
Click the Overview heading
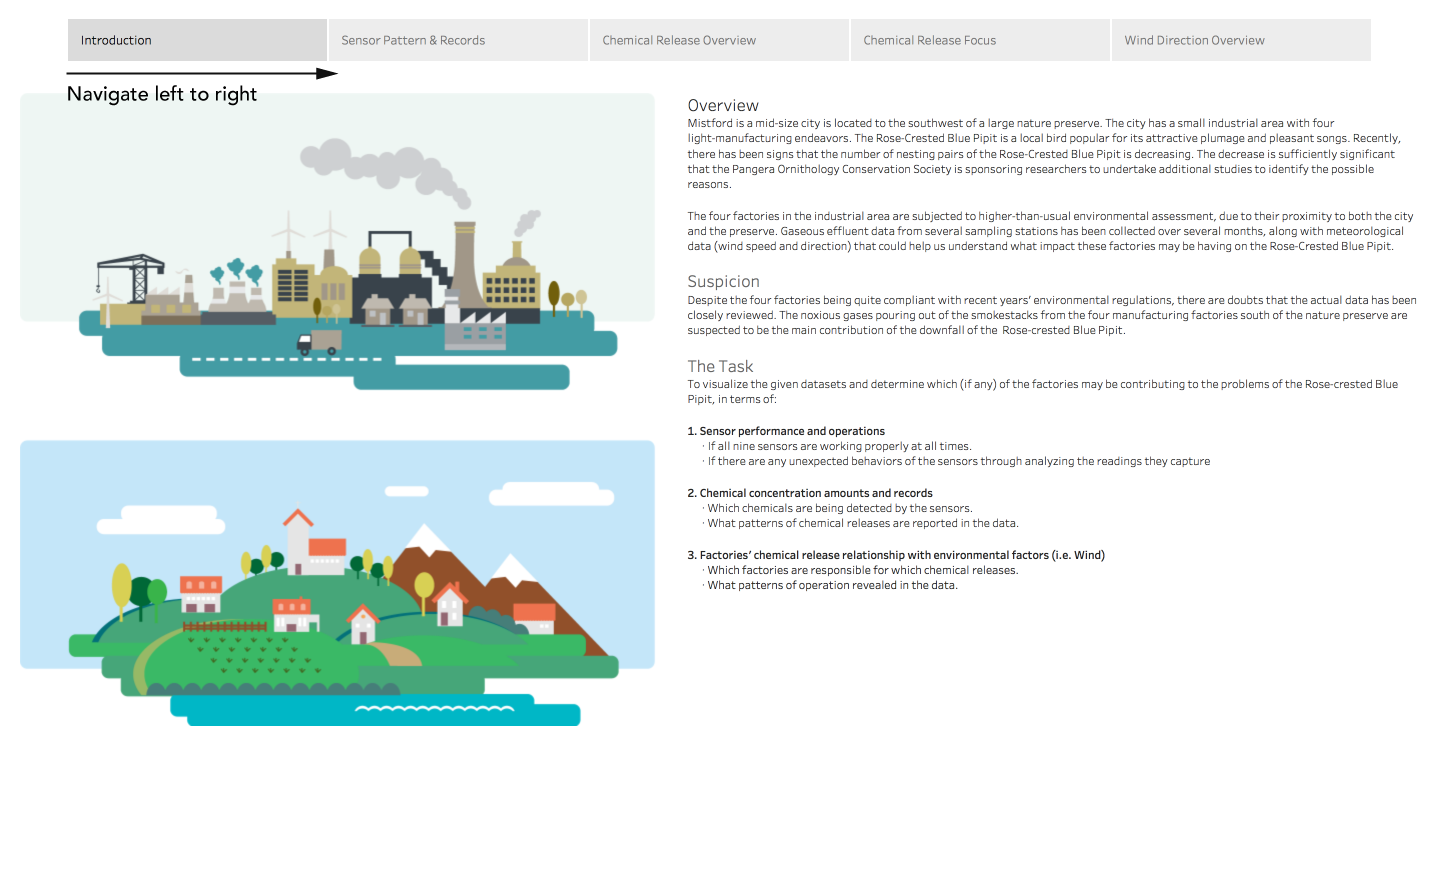(723, 105)
